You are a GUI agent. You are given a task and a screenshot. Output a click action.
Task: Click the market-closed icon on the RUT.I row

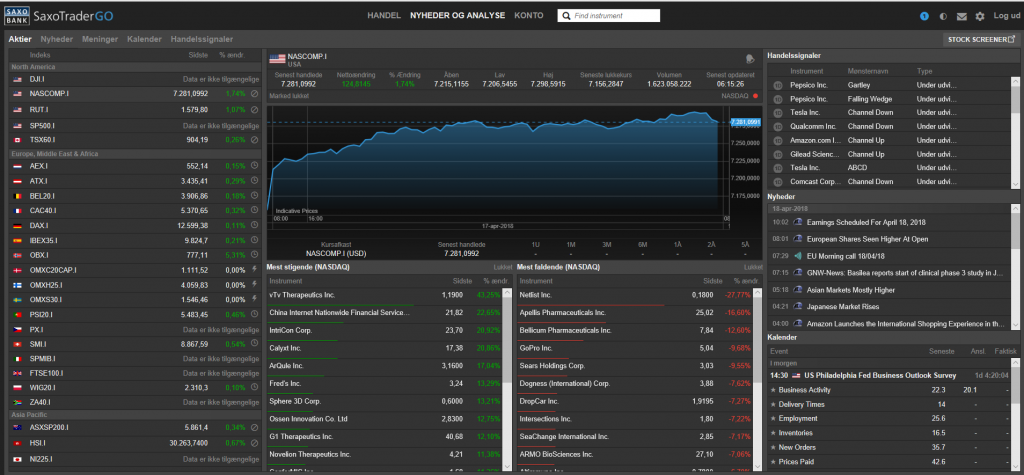tap(254, 109)
